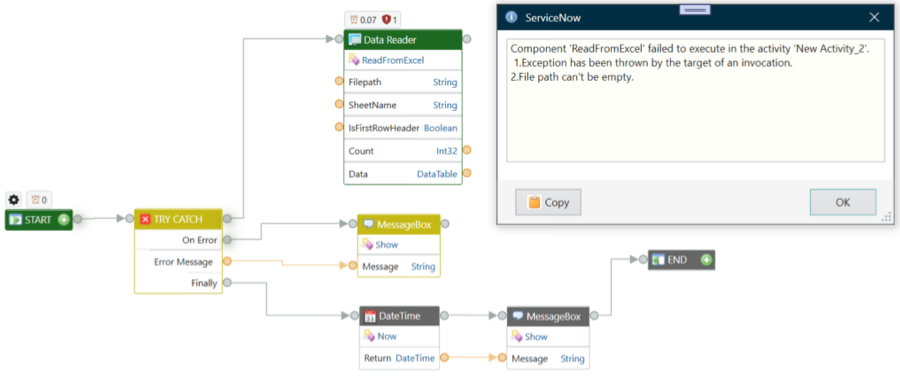Click the plus icon on END node
Viewport: 900px width, 377px height.
point(707,260)
